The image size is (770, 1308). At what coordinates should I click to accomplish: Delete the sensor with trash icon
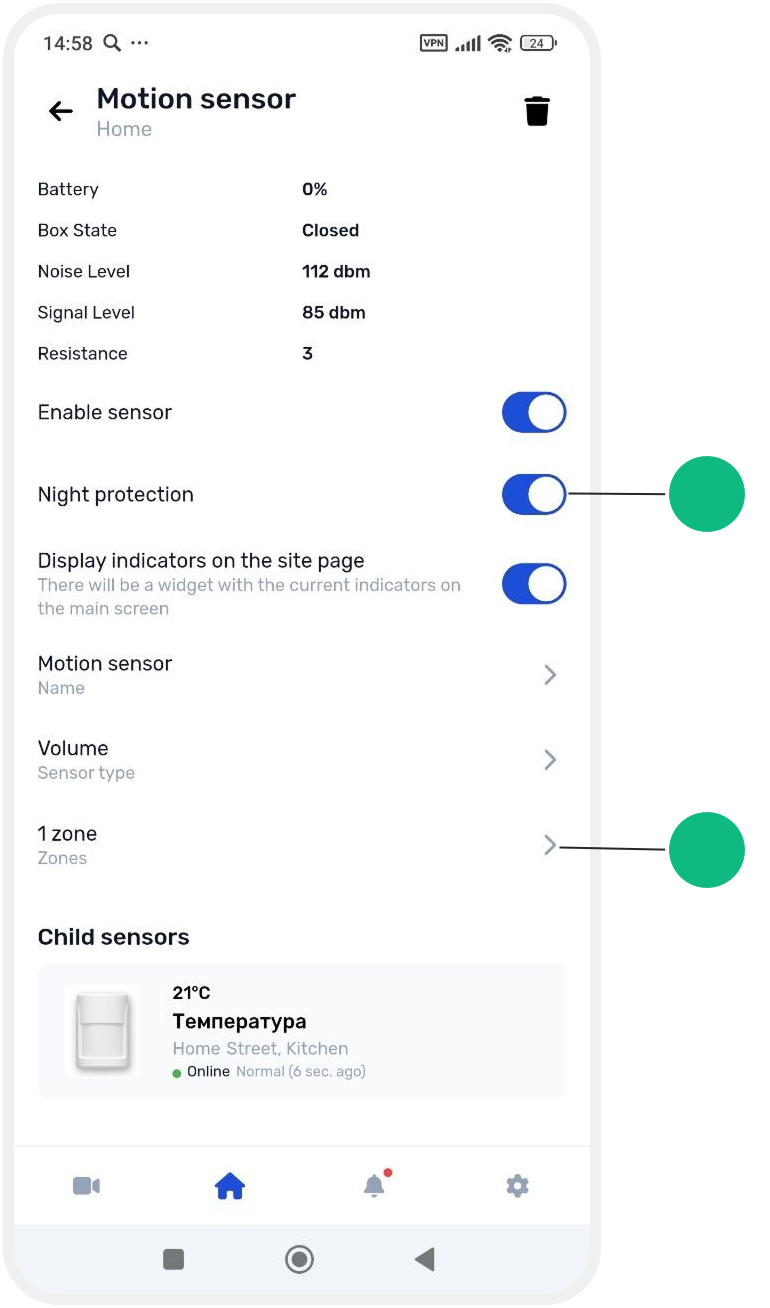coord(537,111)
